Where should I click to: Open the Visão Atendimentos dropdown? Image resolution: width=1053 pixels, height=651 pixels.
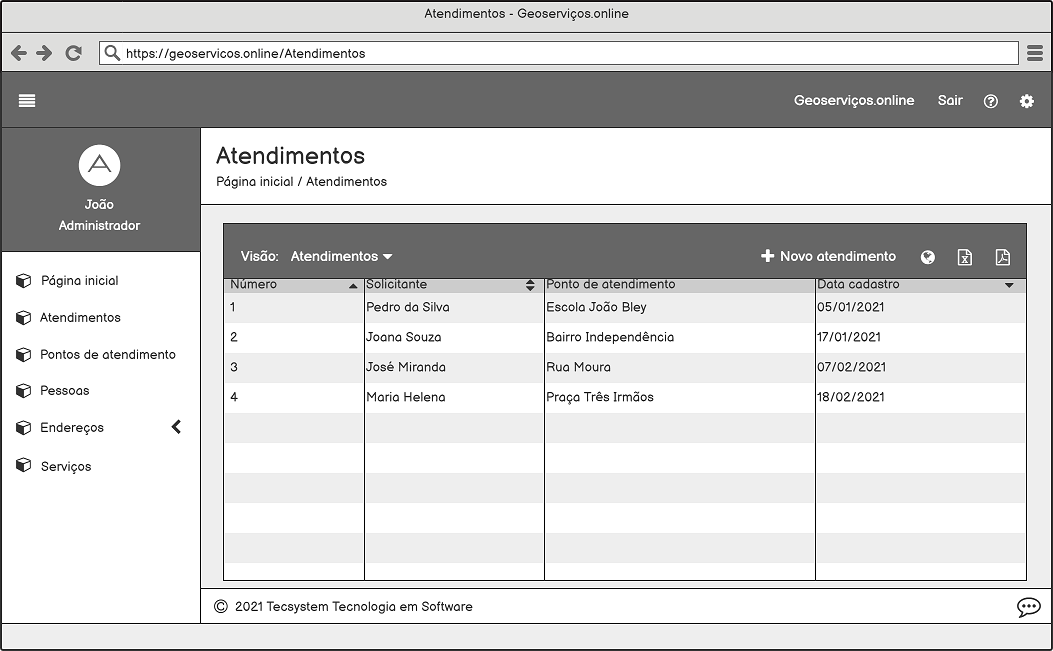click(x=341, y=257)
